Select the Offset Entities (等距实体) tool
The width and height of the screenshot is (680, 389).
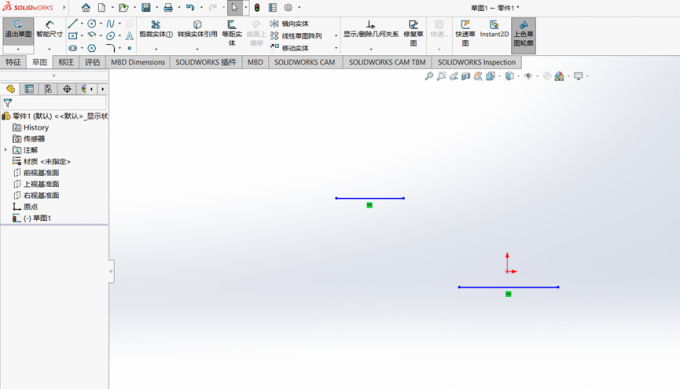tap(232, 33)
